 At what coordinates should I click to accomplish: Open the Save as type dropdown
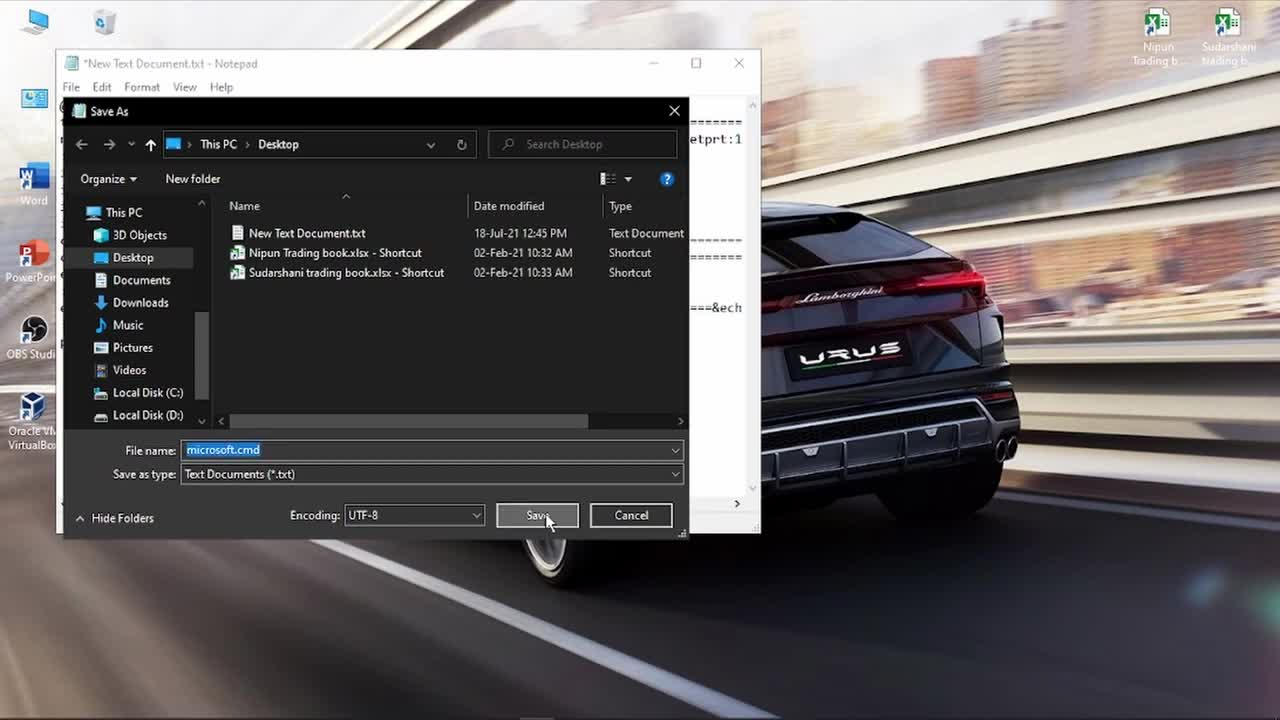(675, 474)
